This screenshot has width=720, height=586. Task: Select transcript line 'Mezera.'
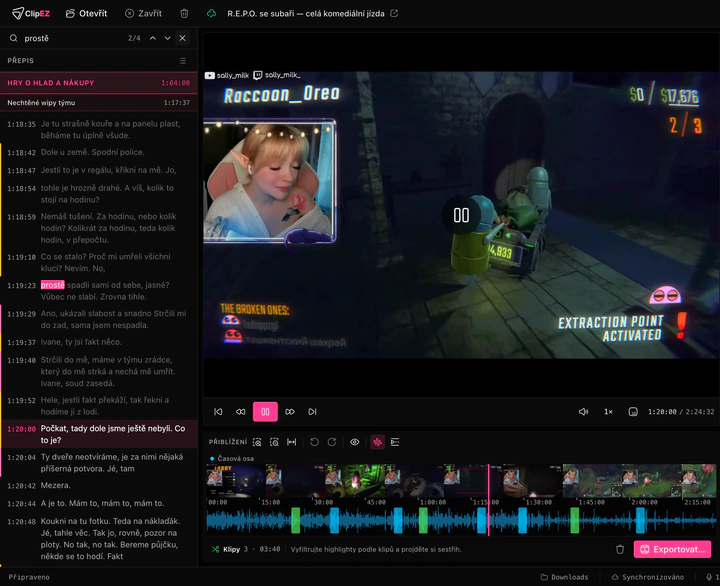tap(99, 485)
